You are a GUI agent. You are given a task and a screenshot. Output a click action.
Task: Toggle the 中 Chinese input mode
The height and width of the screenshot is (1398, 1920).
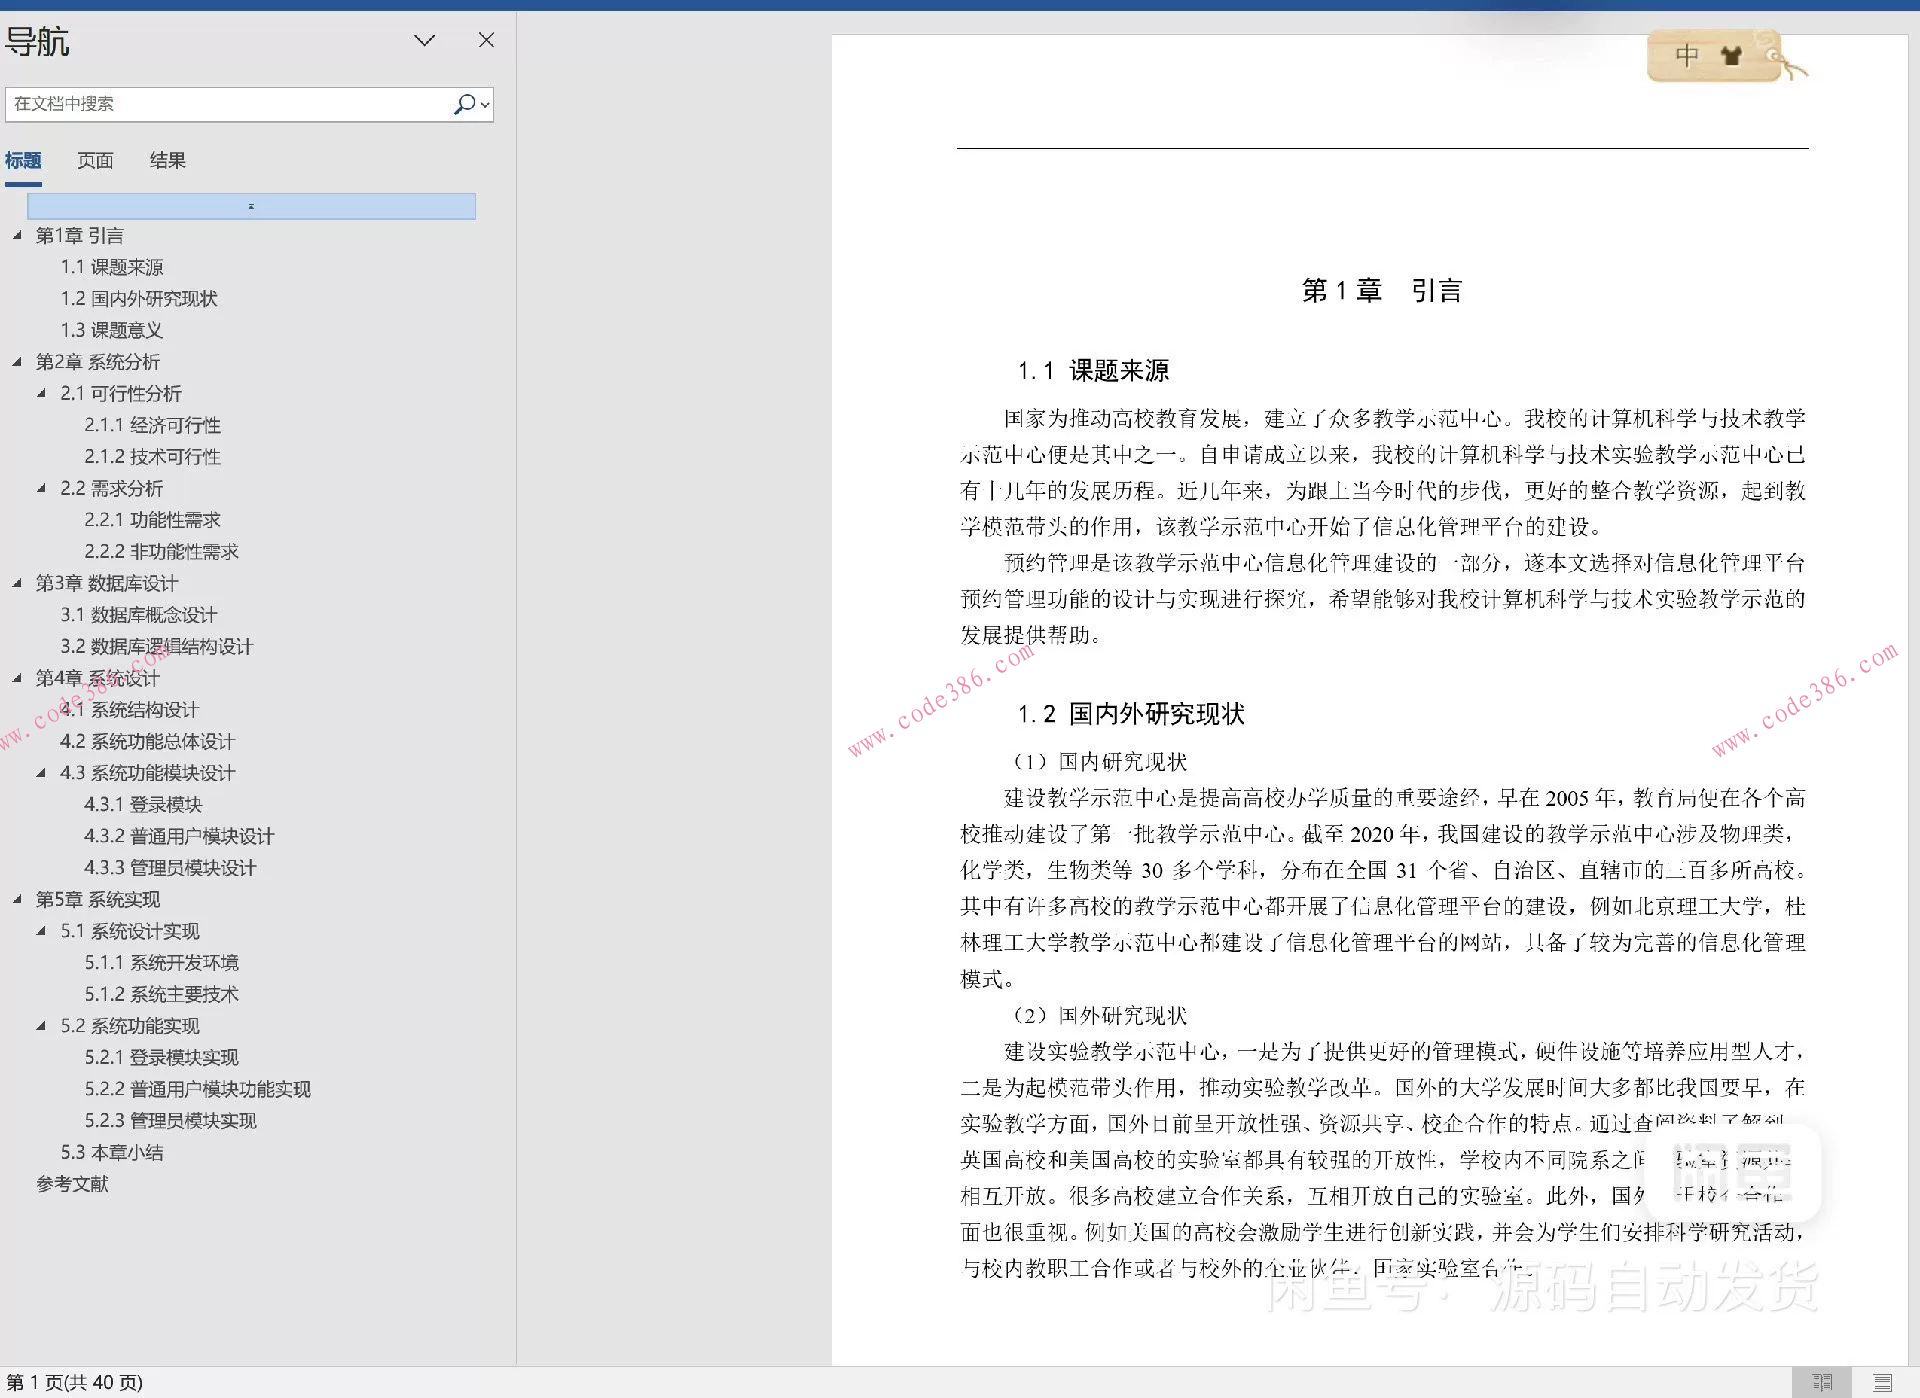click(1687, 56)
